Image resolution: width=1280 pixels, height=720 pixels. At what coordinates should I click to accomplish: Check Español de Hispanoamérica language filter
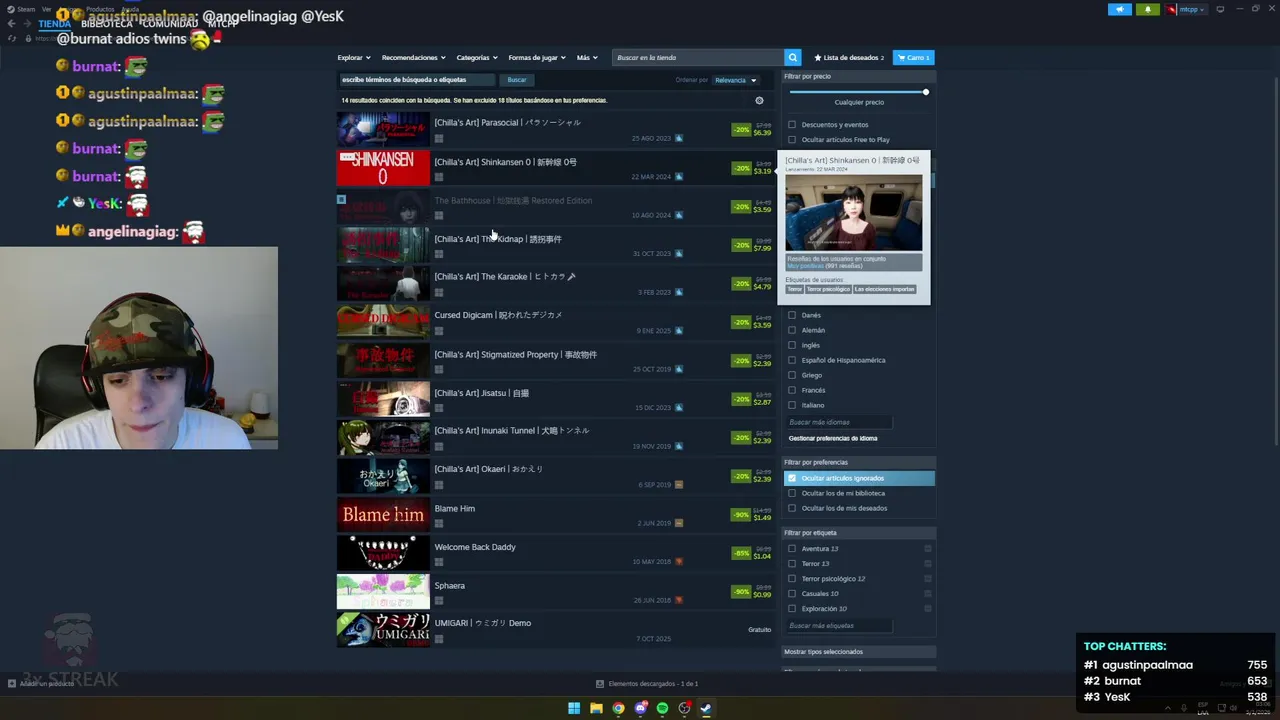click(792, 360)
